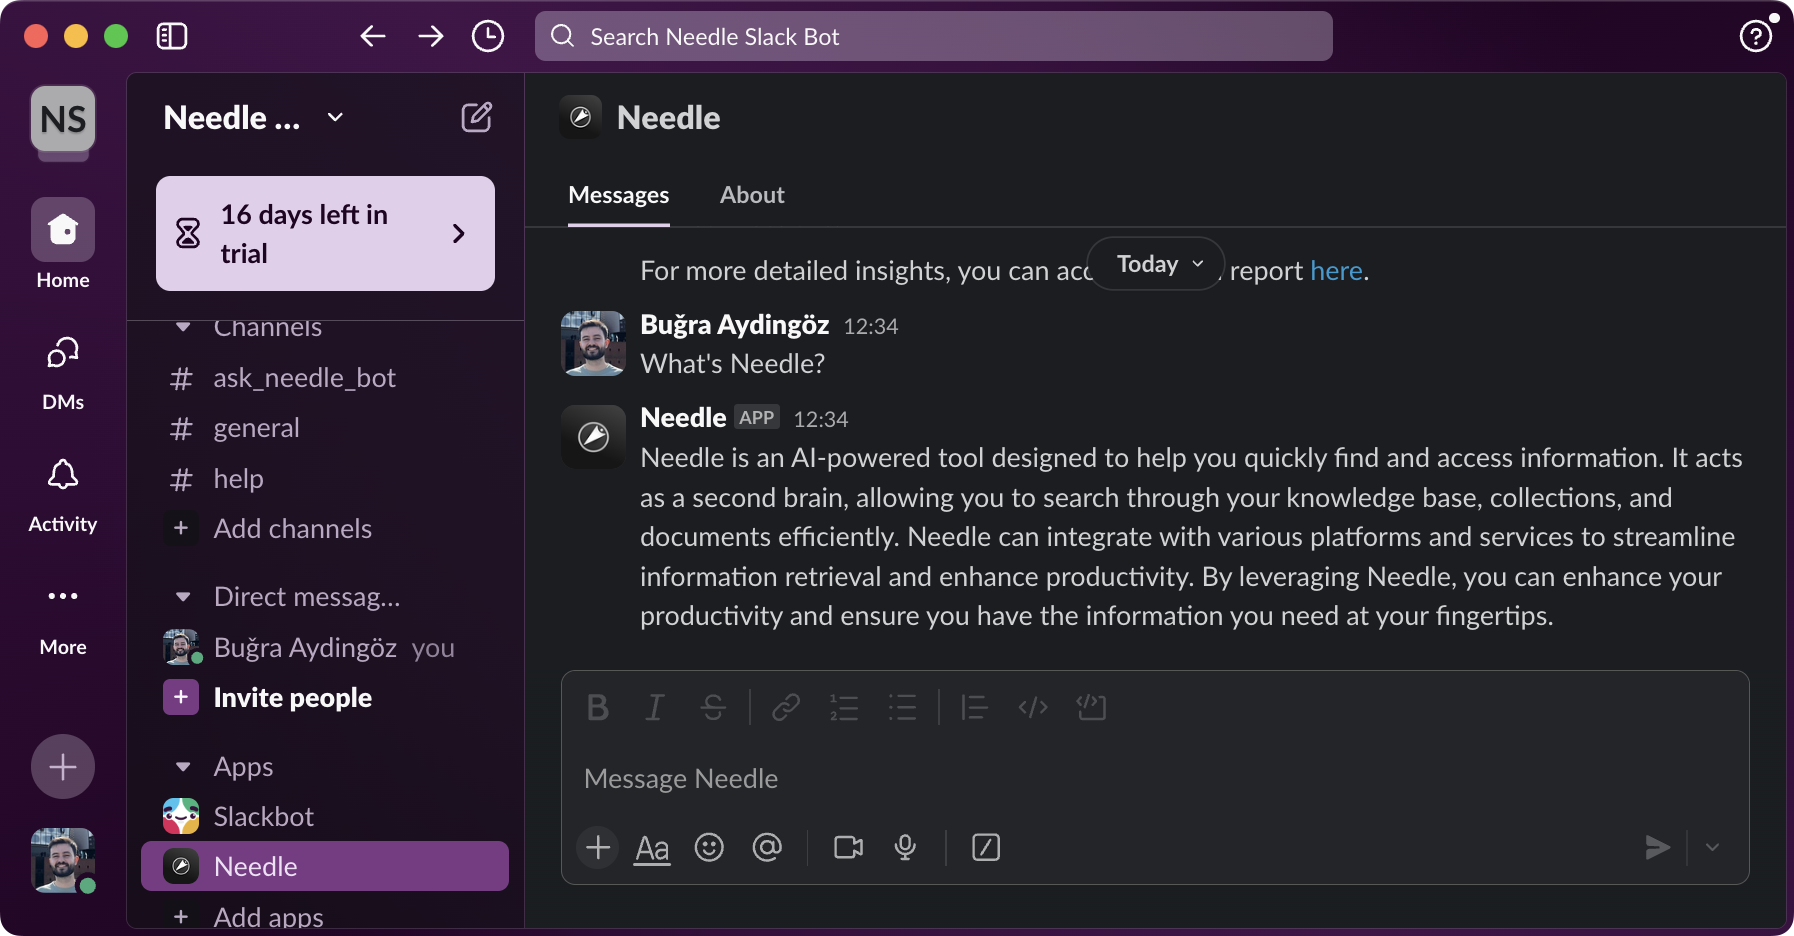Screen dimensions: 1794x936
Task: Mention someone with the @ icon
Action: tap(767, 848)
